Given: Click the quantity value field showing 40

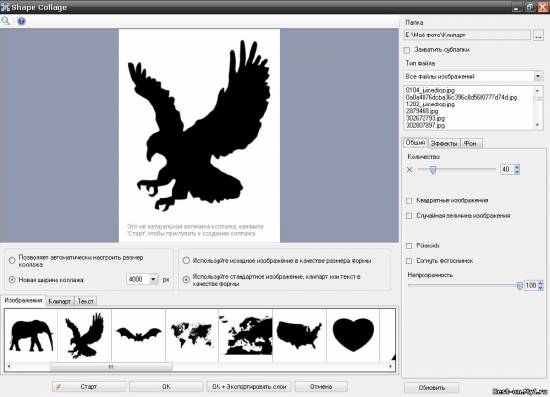Looking at the screenshot, I should point(507,169).
